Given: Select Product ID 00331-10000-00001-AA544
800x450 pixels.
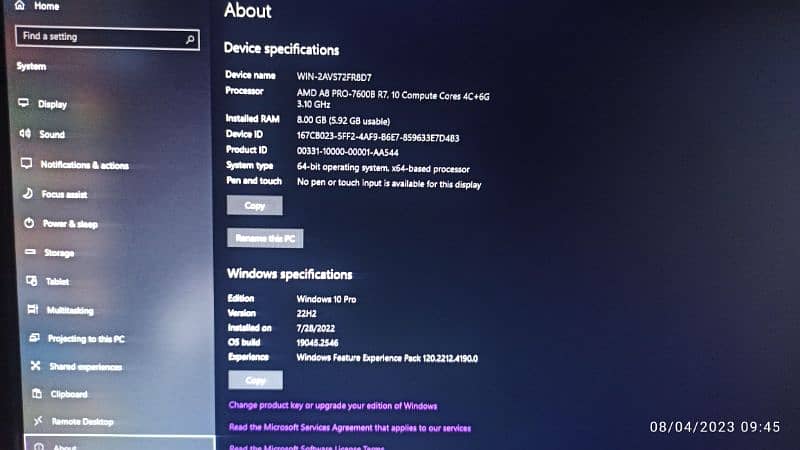Looking at the screenshot, I should pos(347,152).
